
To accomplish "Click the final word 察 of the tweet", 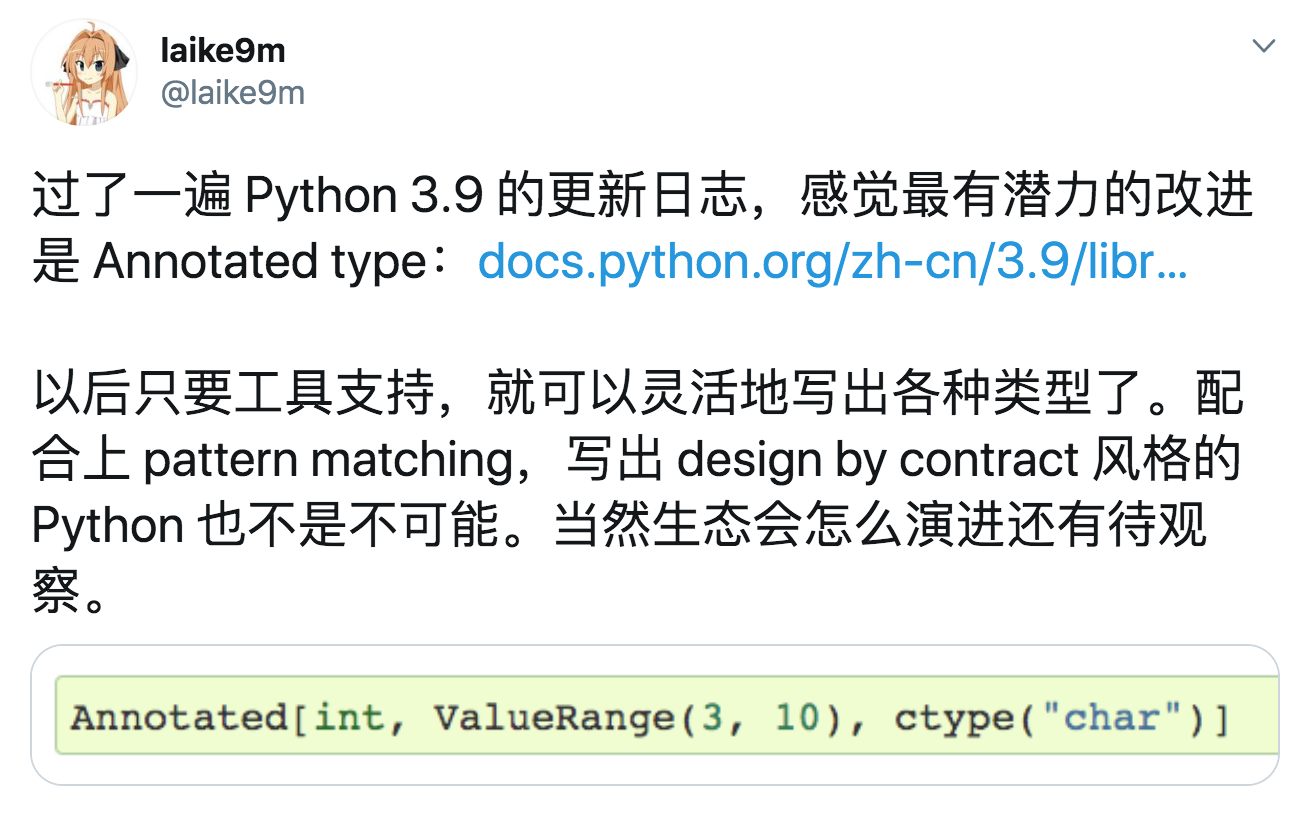I will click(x=55, y=592).
